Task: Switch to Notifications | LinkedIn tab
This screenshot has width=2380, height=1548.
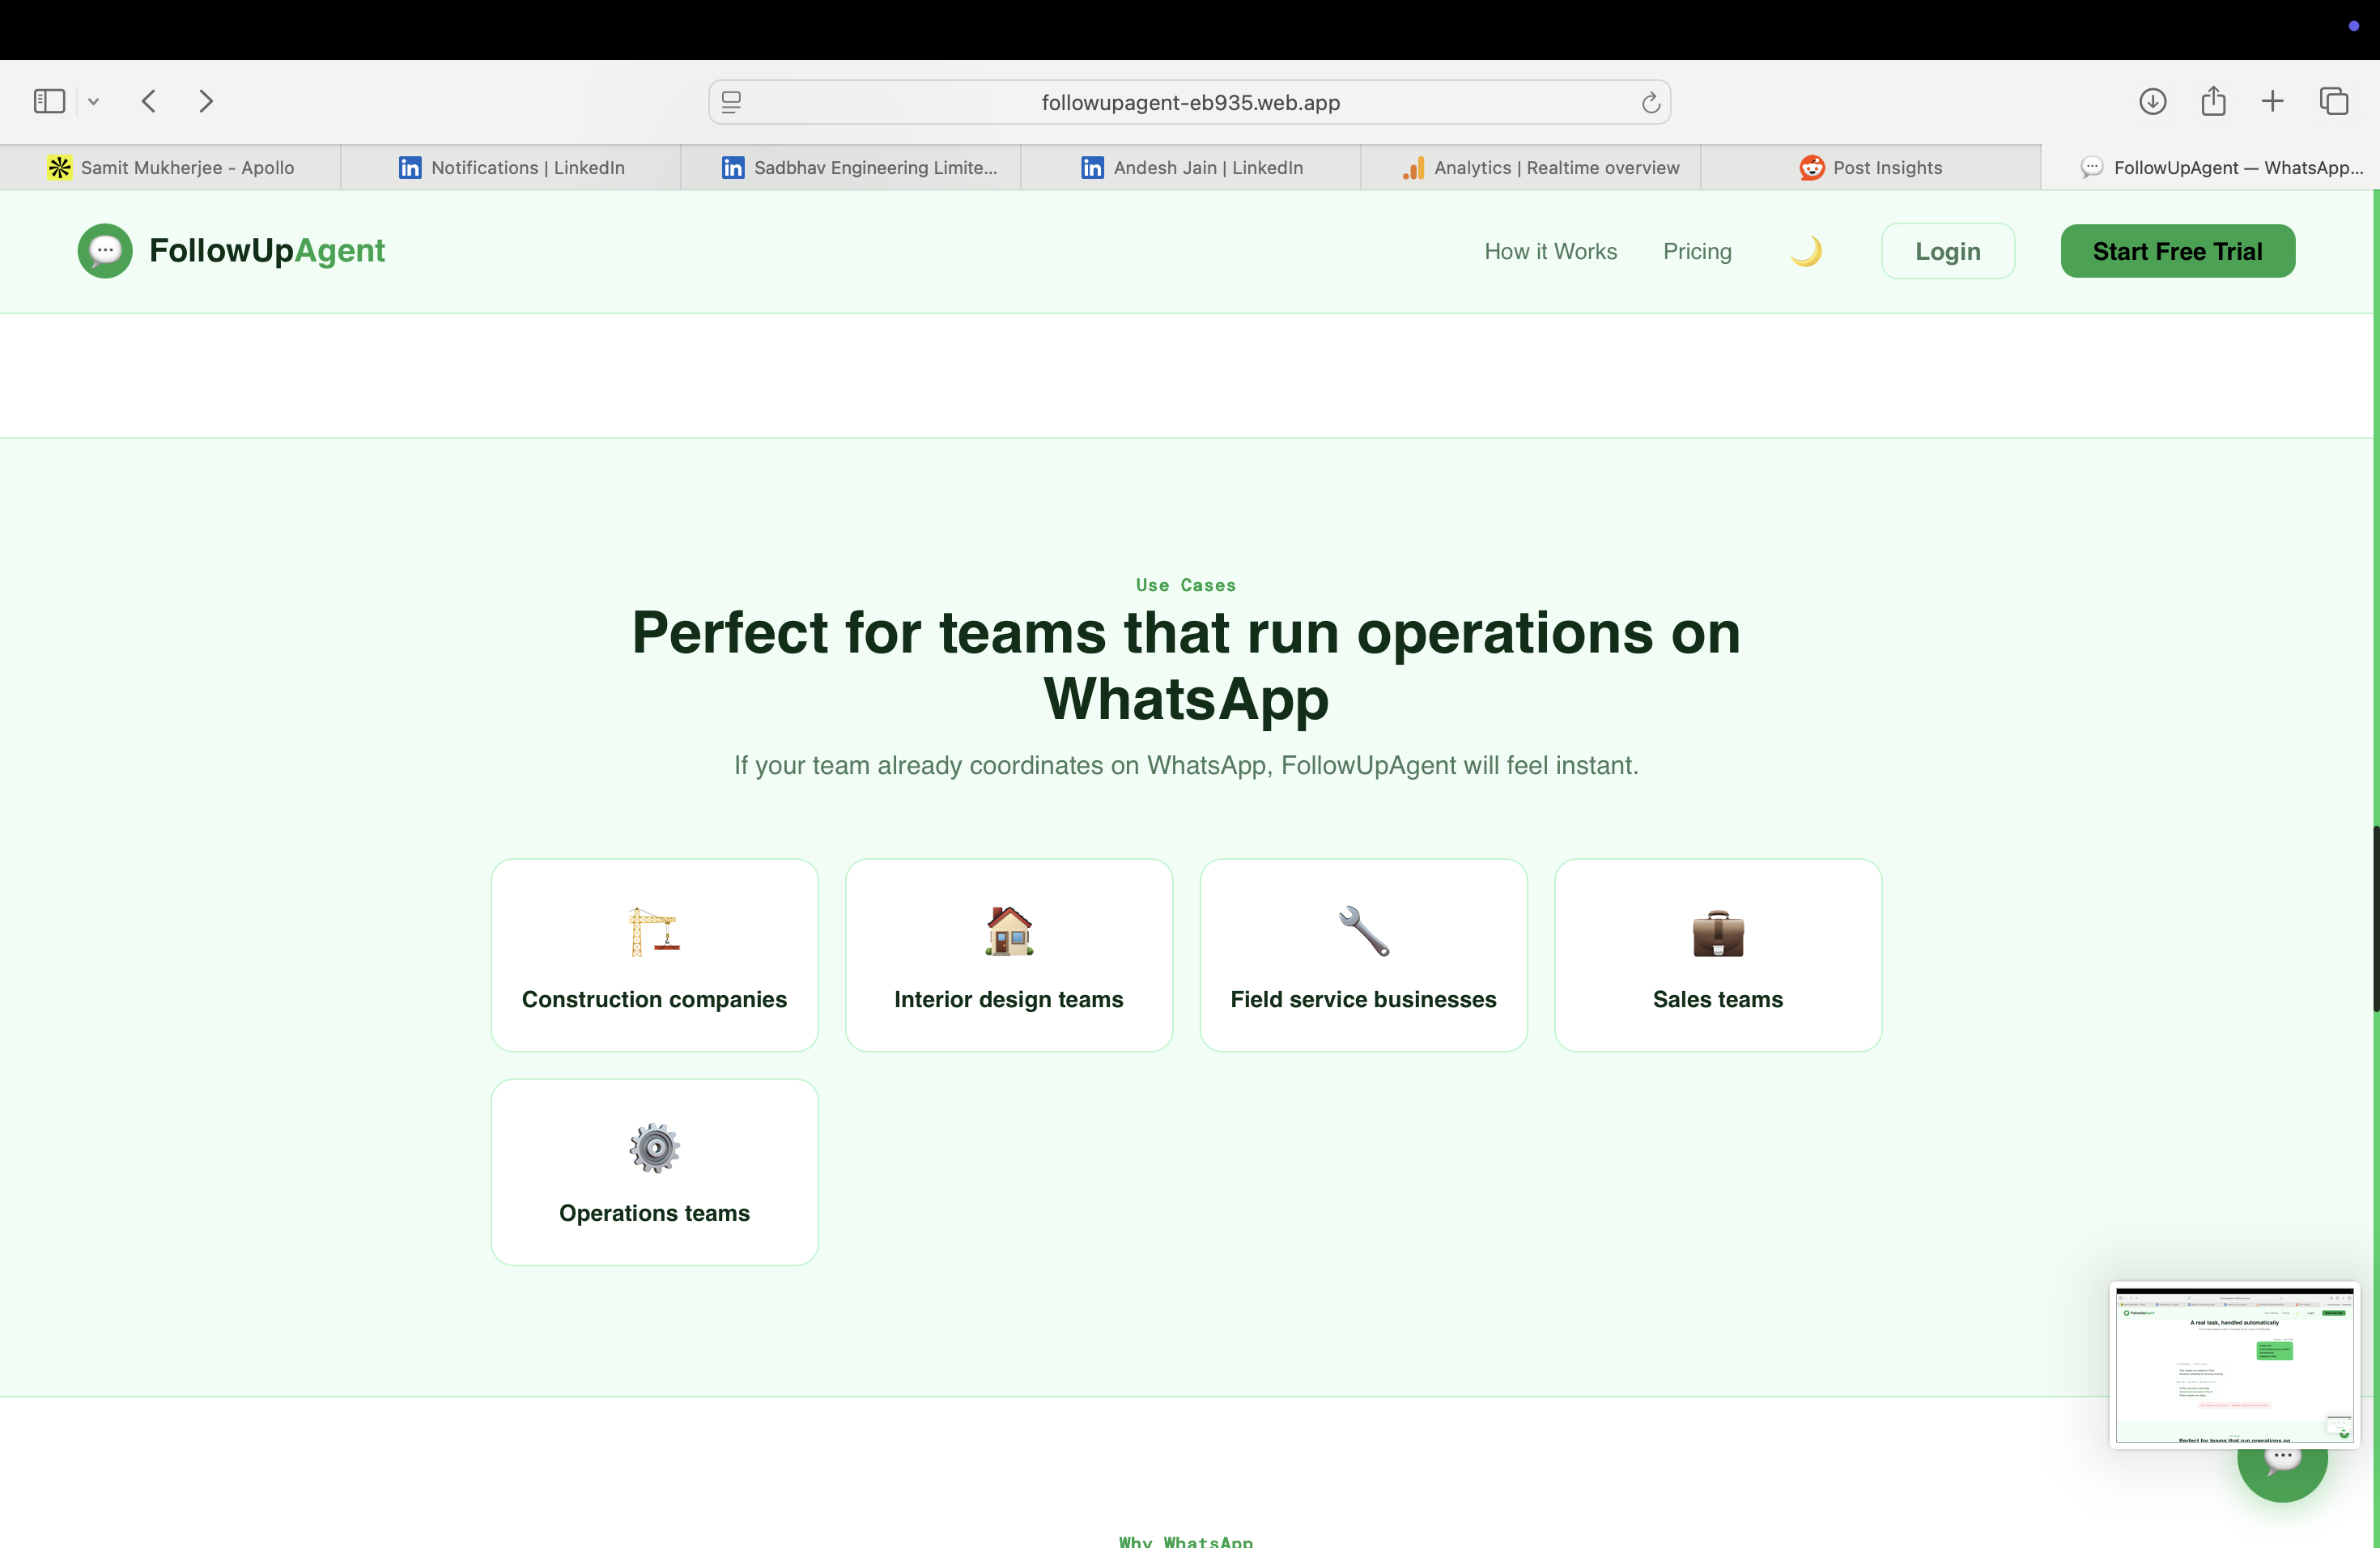Action: coord(511,167)
